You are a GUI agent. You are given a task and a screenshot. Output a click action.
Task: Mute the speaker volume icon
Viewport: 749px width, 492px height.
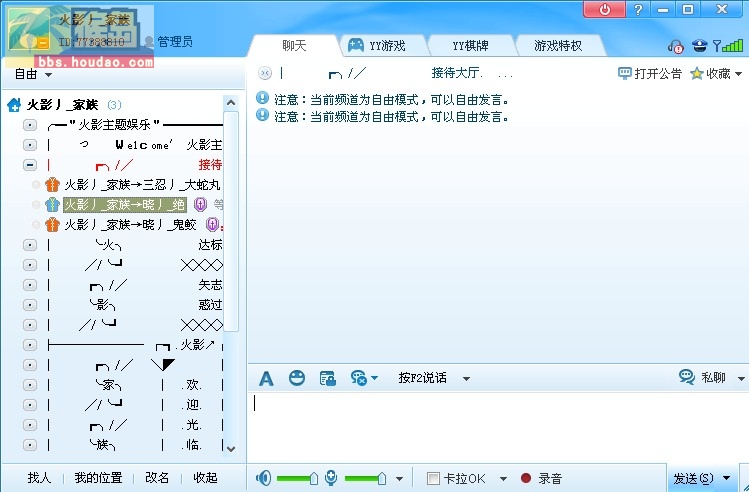(x=263, y=478)
